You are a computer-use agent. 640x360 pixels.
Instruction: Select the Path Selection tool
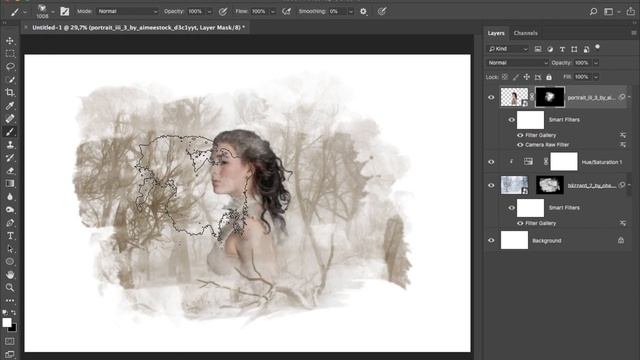tap(10, 249)
